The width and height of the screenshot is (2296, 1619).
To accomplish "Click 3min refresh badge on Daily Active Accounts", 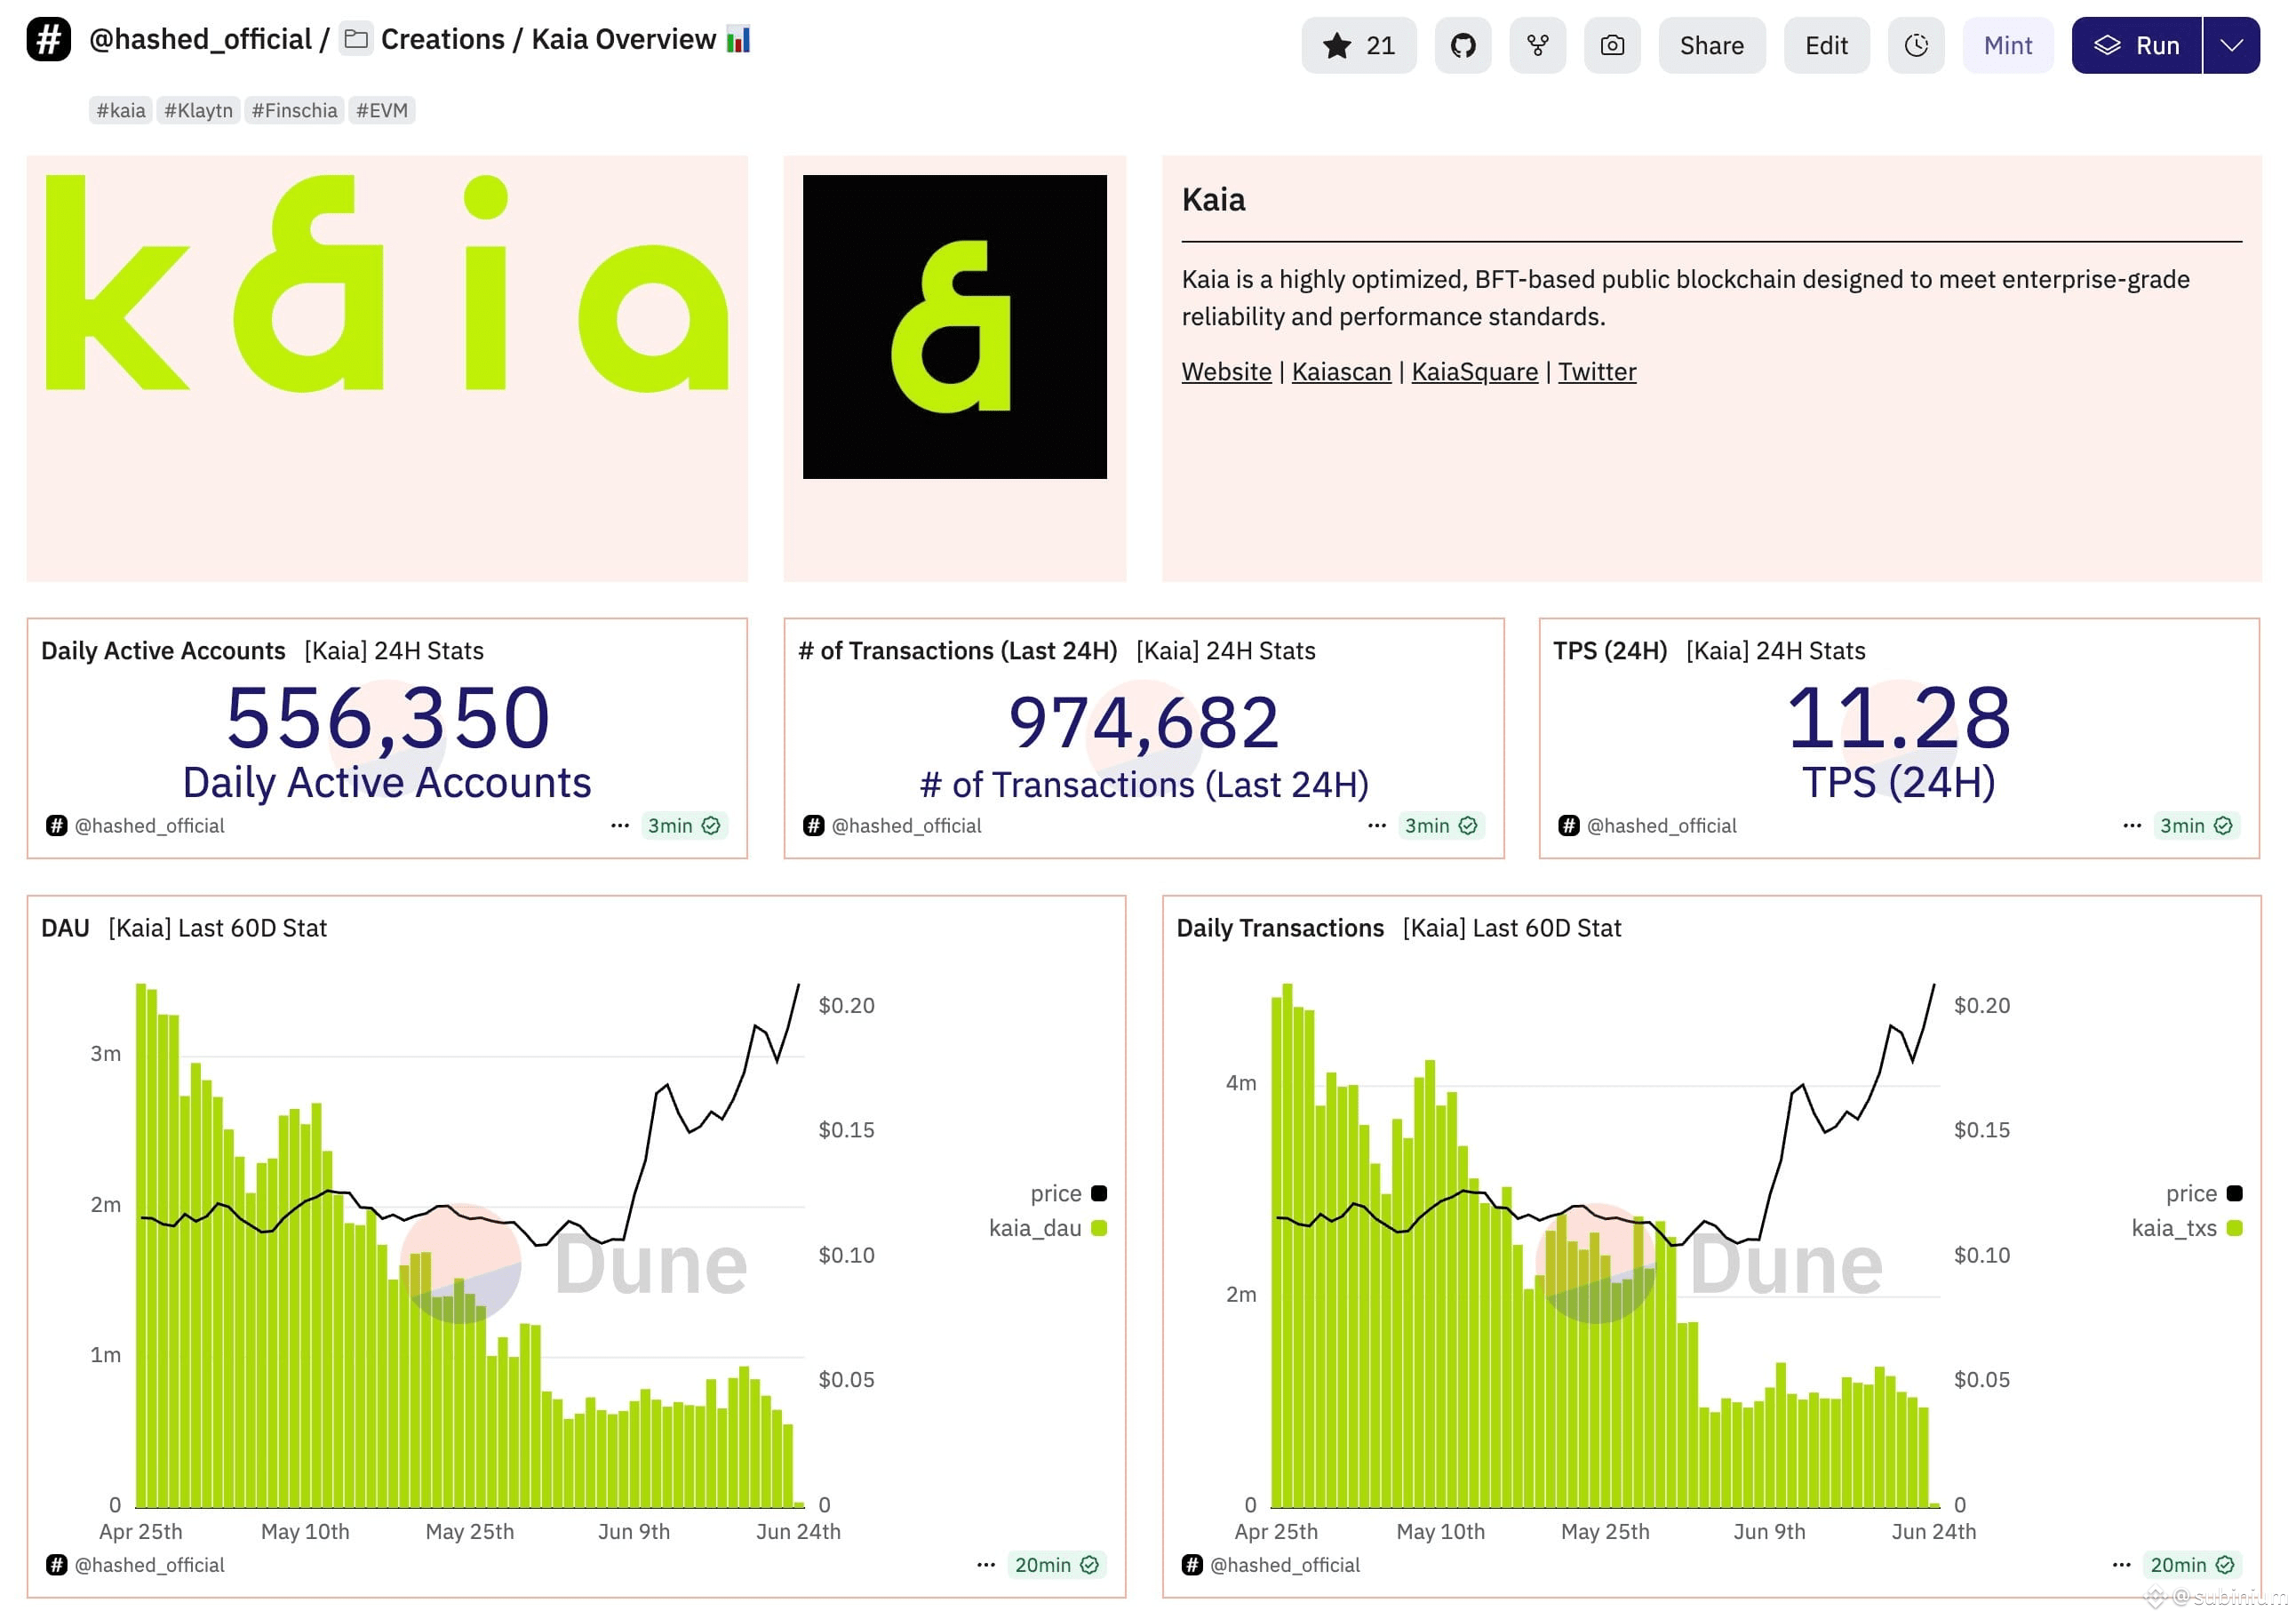I will [684, 826].
